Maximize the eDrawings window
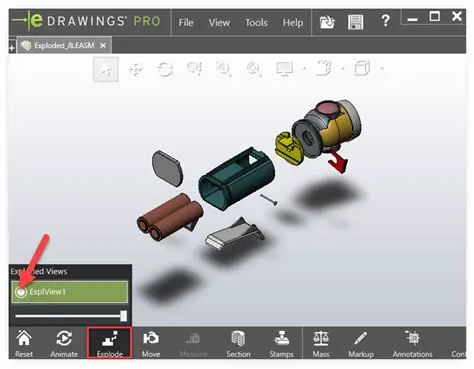The width and height of the screenshot is (474, 369). pyautogui.click(x=435, y=16)
